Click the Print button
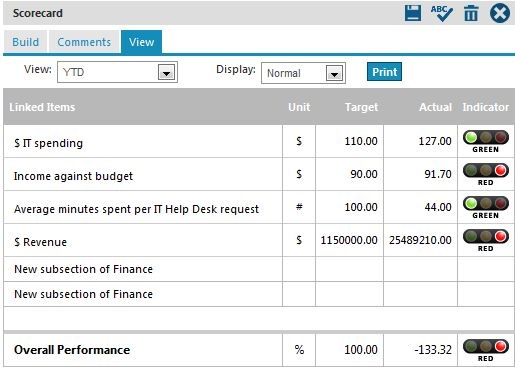Screen dimensions: 515x367 384,72
